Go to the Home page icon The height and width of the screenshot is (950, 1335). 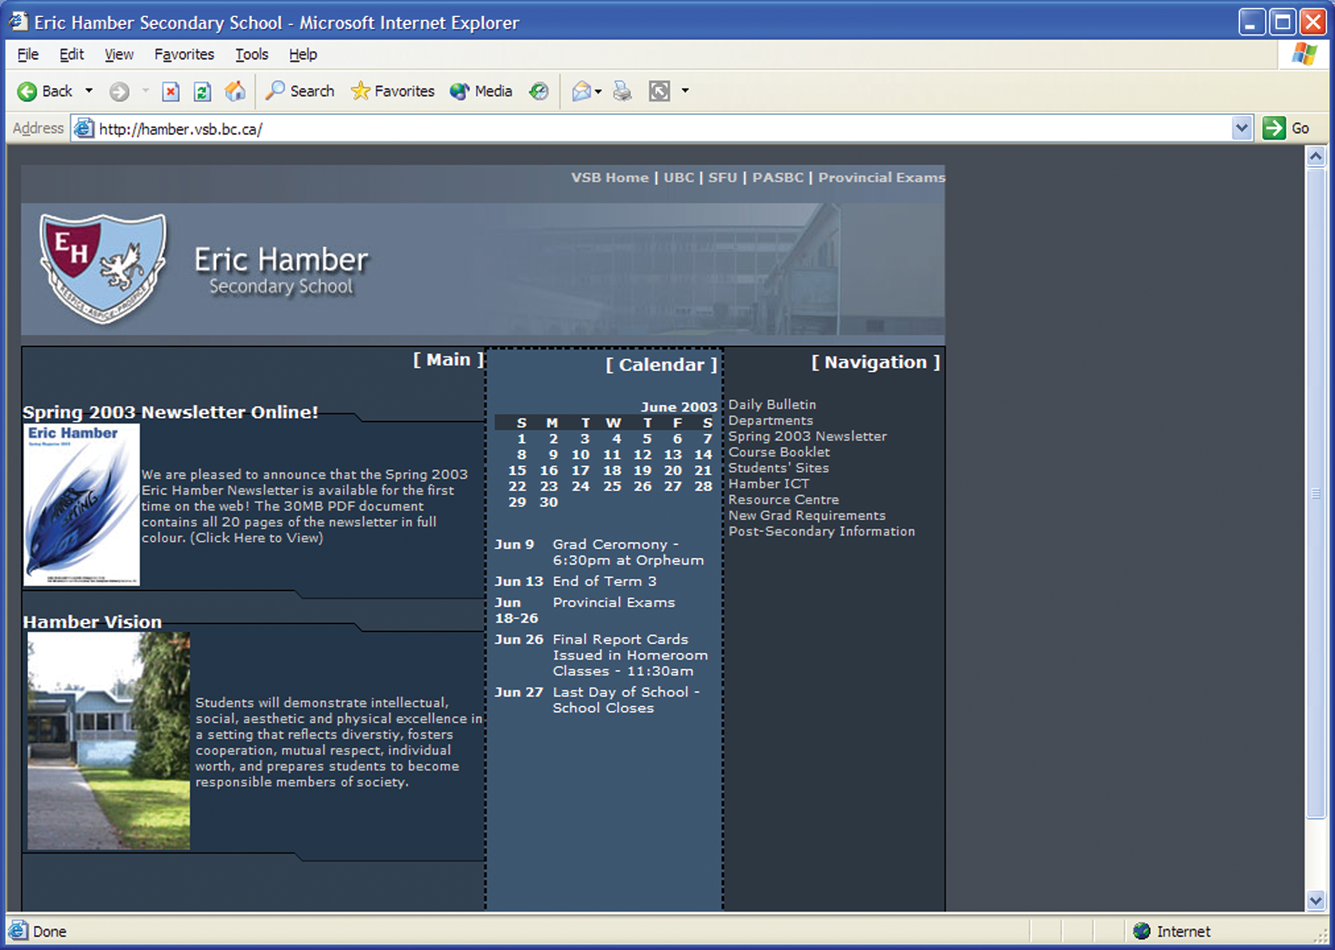pyautogui.click(x=235, y=91)
